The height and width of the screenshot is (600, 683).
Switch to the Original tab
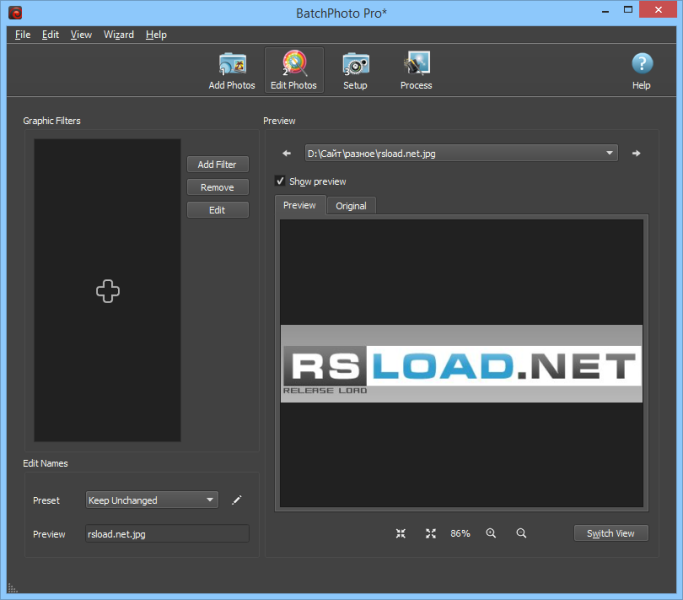pyautogui.click(x=351, y=206)
